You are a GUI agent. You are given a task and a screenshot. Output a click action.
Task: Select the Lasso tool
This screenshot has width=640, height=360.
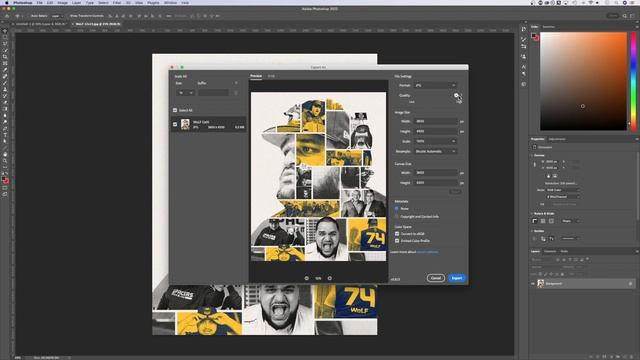coord(5,44)
